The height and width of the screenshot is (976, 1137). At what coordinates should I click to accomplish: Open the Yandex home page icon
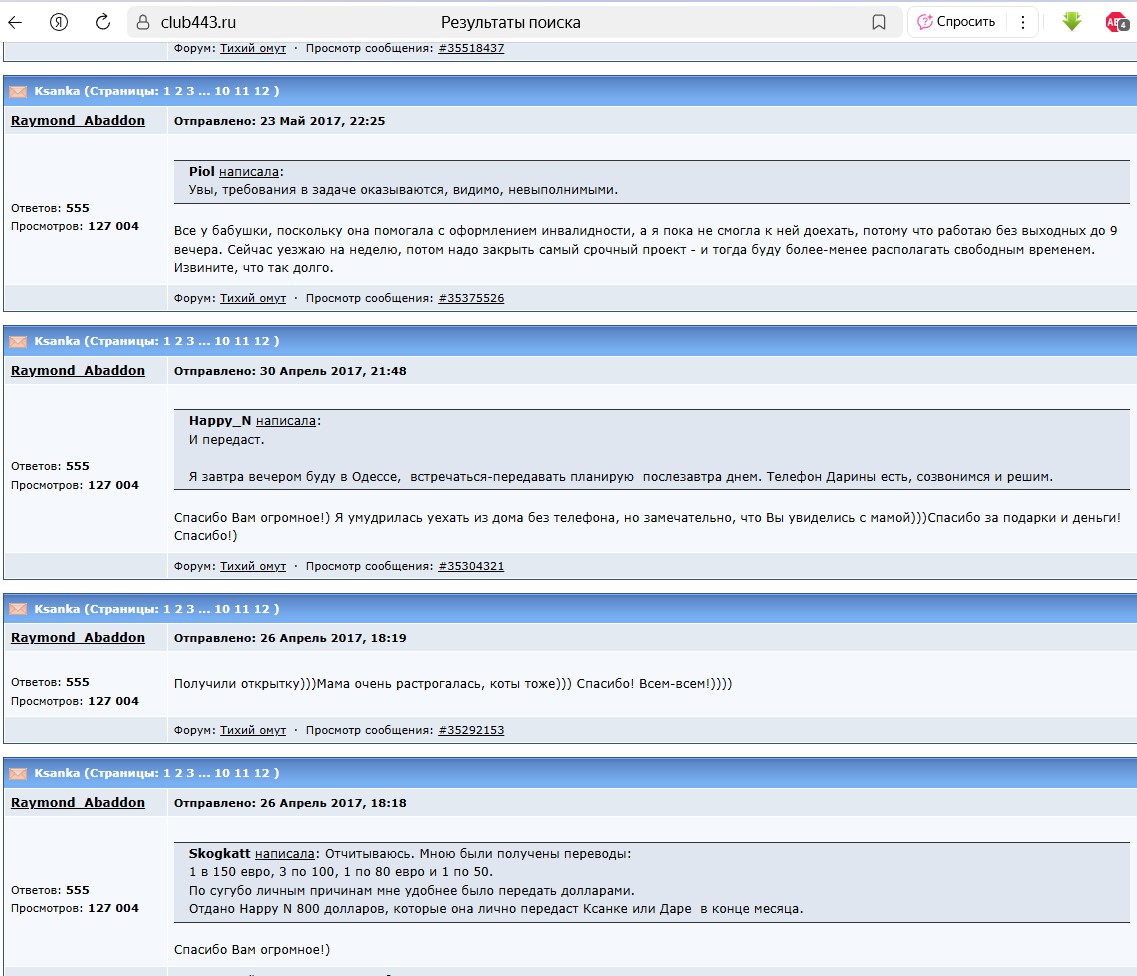(x=59, y=22)
